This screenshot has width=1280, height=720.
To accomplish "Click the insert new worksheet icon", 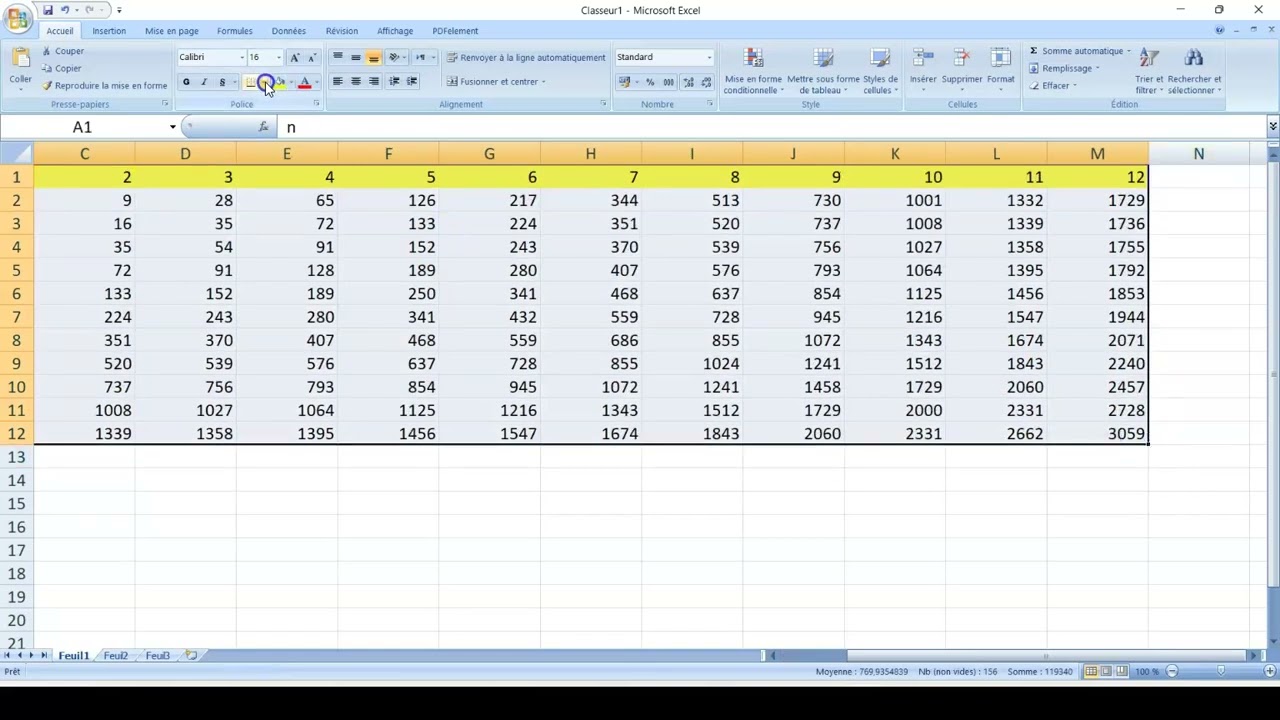I will 191,656.
